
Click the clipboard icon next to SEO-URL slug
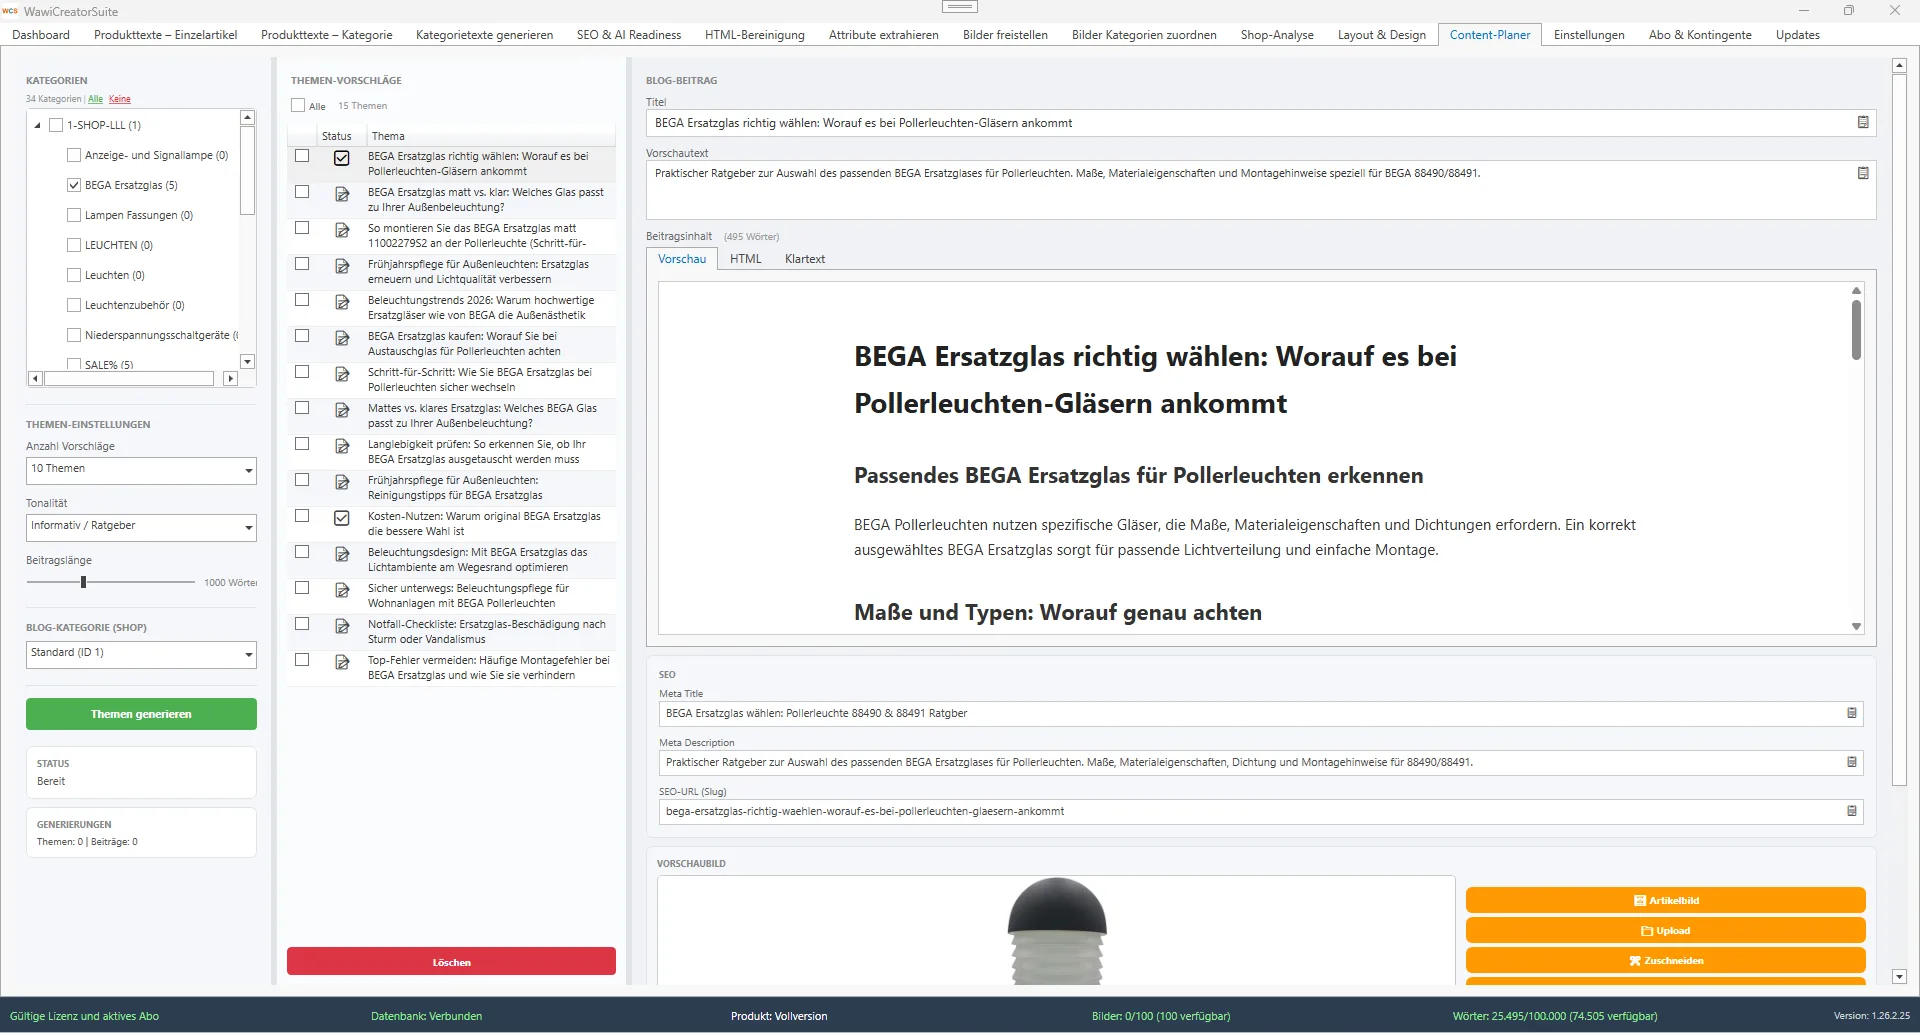click(1852, 812)
